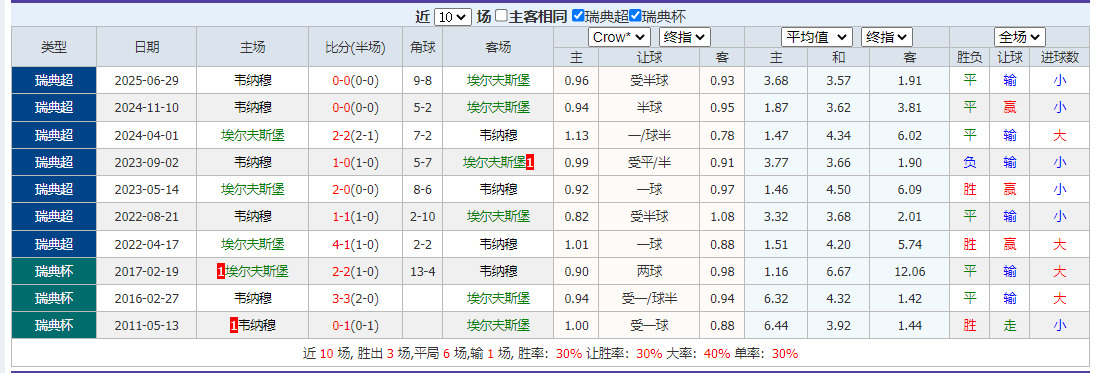The width and height of the screenshot is (1096, 373).
Task: Click the 走 handicap result in the 2011-05-13 row
Action: [x=1009, y=326]
